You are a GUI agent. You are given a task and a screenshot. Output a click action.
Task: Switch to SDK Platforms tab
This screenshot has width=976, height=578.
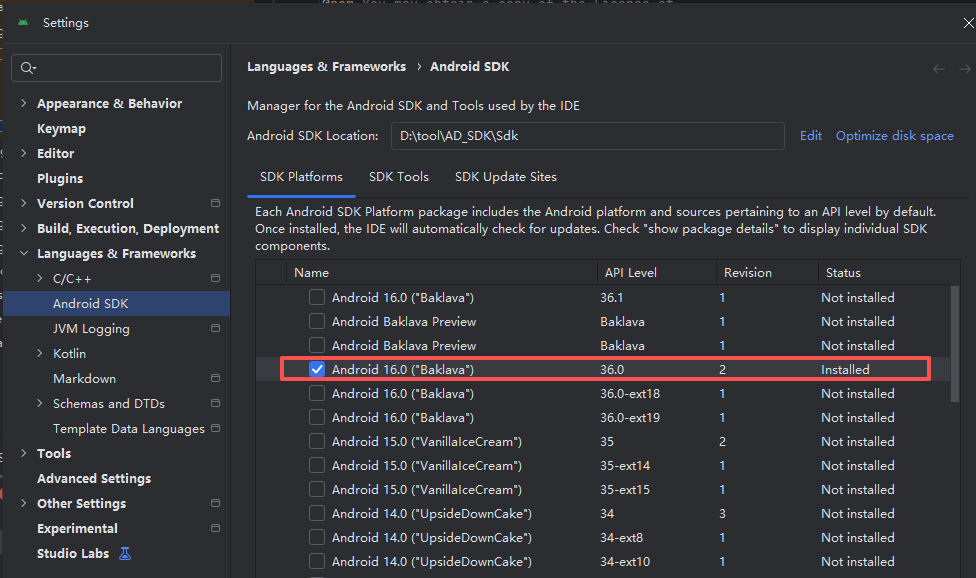point(301,177)
